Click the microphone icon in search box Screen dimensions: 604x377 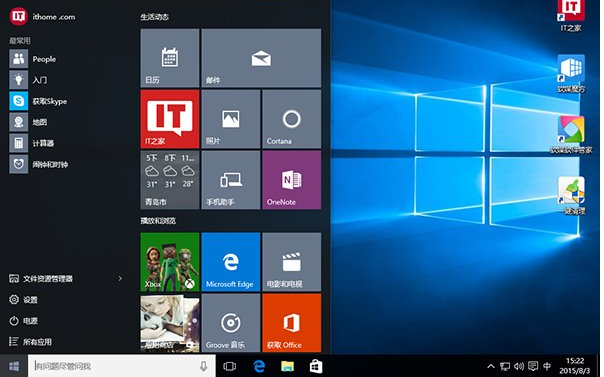[203, 366]
